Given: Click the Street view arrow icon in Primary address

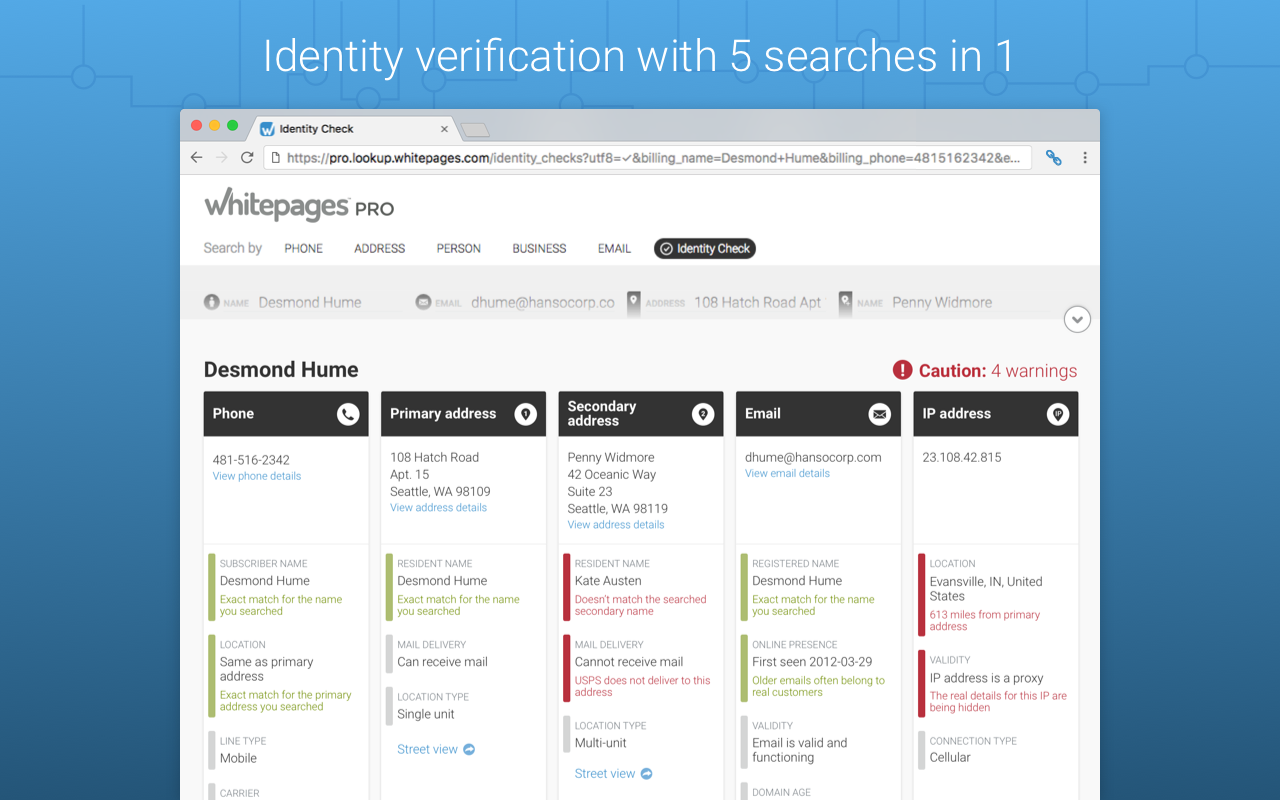Looking at the screenshot, I should 469,749.
